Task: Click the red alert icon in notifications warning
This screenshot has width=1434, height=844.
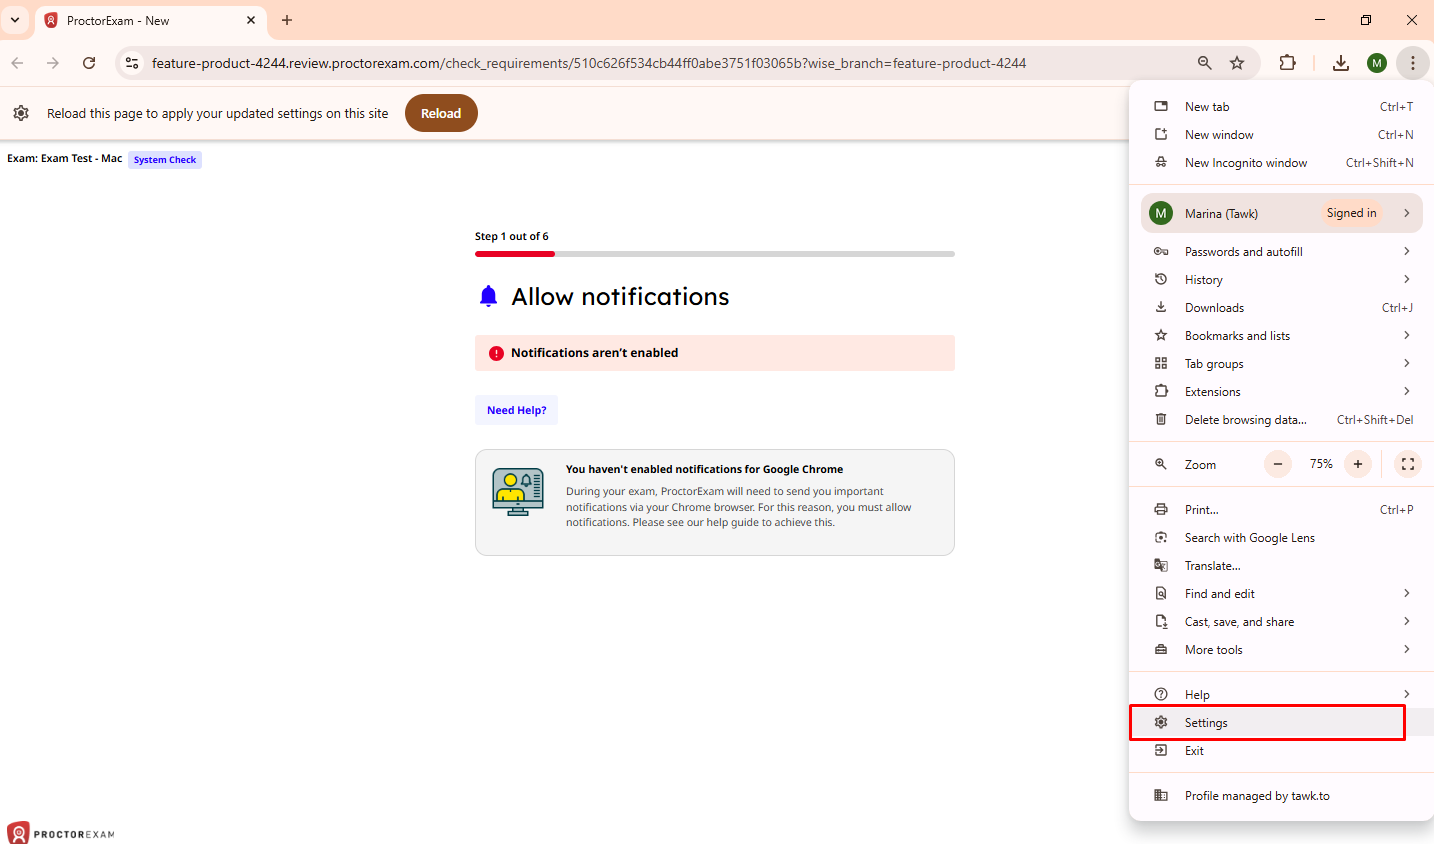Action: [496, 353]
